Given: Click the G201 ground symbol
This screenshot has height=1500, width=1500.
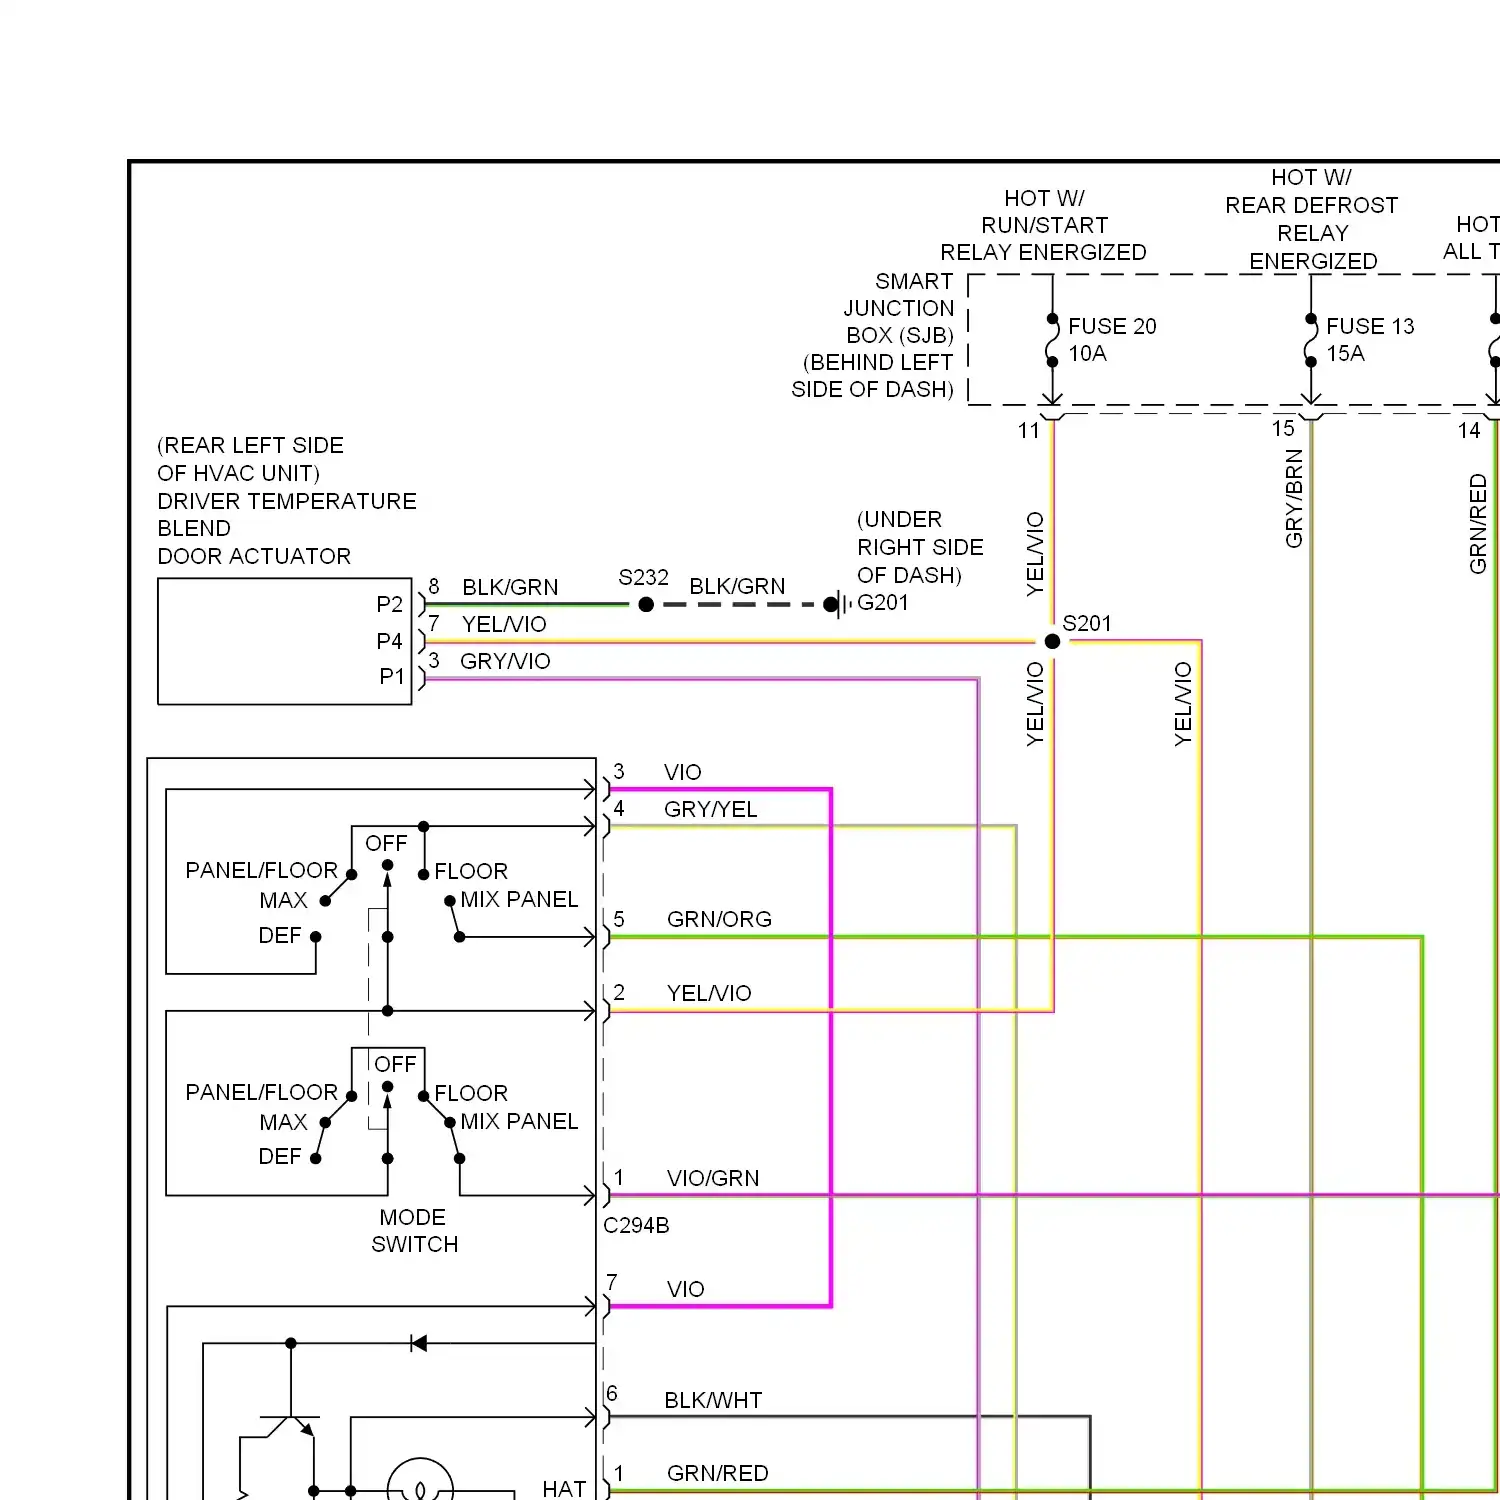Looking at the screenshot, I should tap(838, 604).
